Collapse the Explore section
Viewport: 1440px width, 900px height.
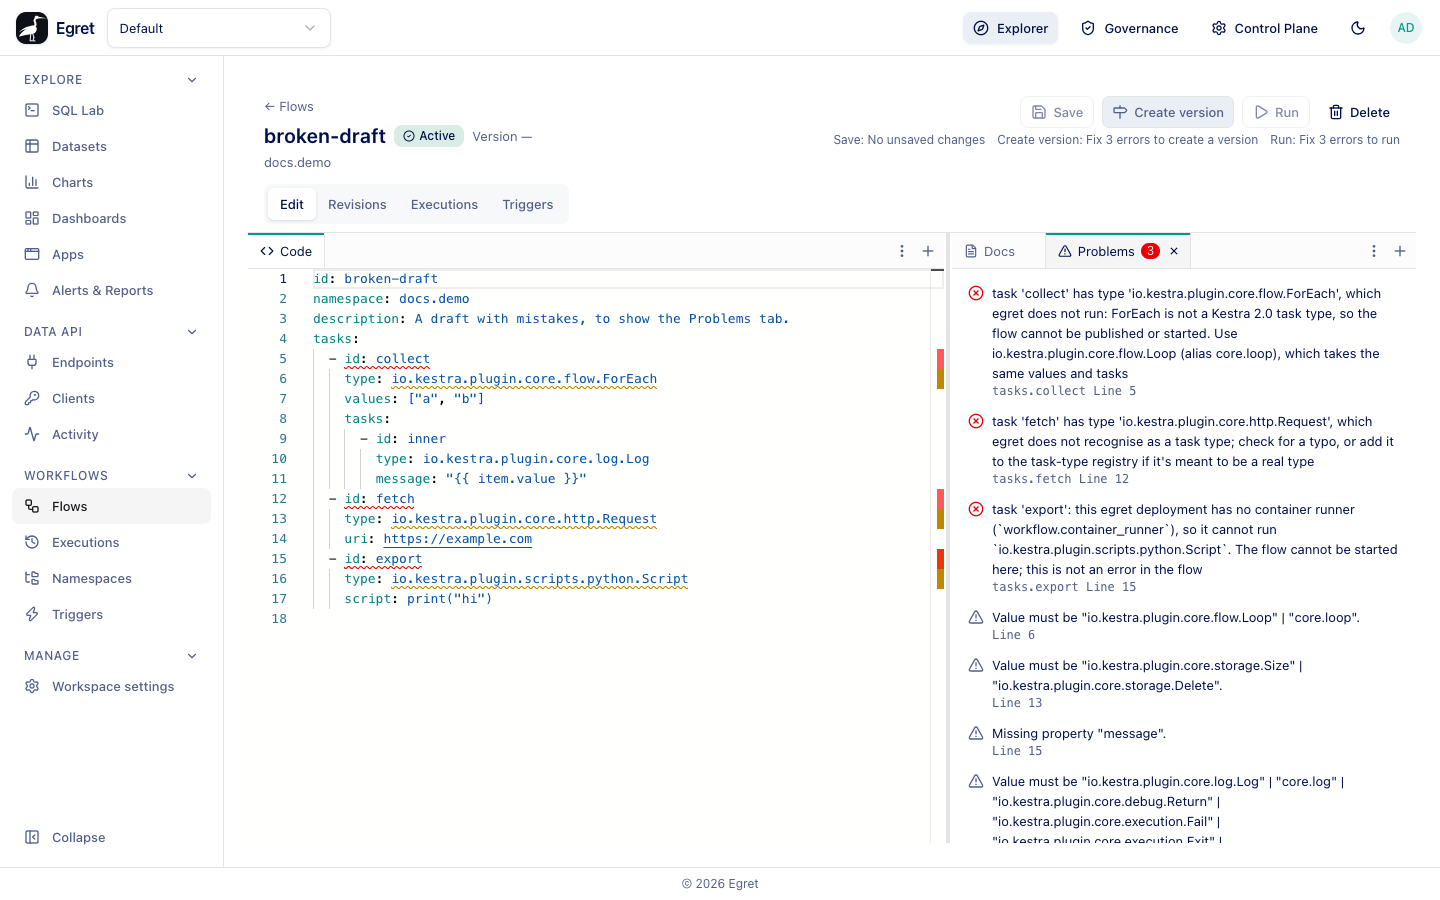coord(192,80)
